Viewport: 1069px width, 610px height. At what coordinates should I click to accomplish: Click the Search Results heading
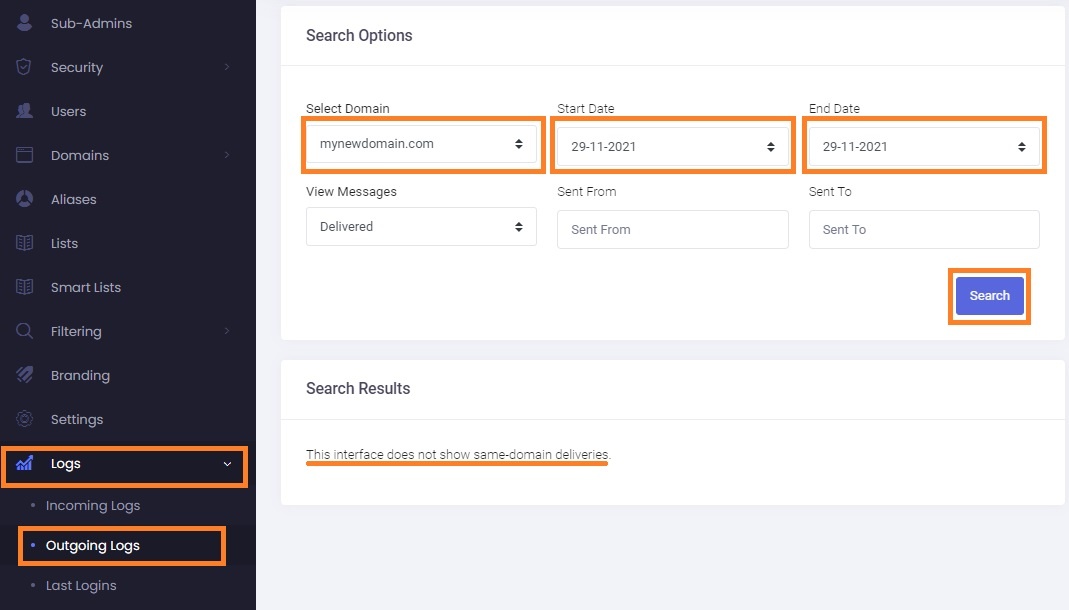[358, 388]
